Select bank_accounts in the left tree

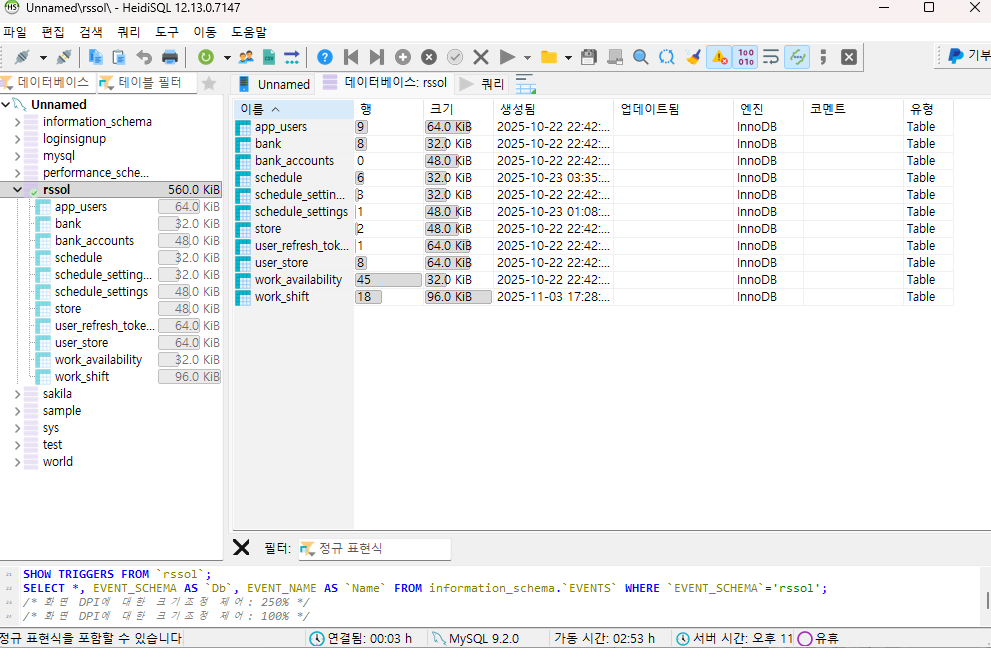[x=94, y=241]
